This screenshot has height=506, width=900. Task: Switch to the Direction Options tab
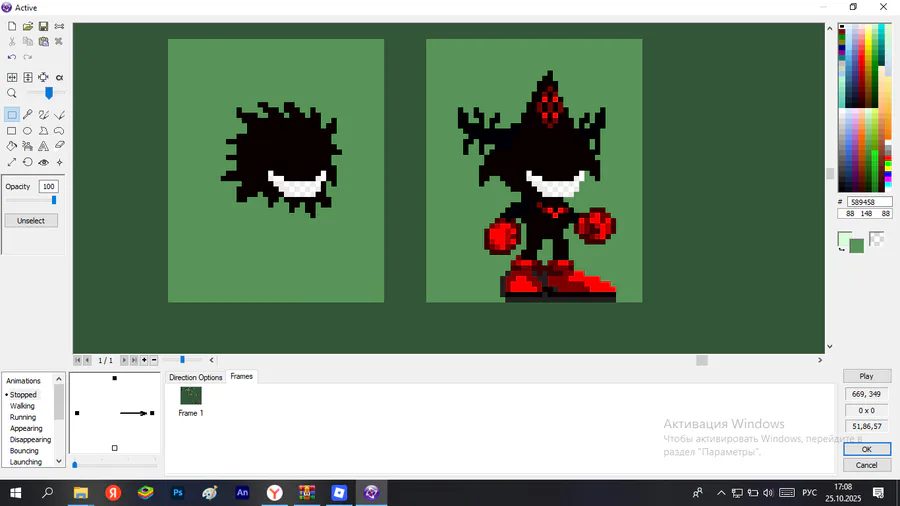click(x=195, y=377)
